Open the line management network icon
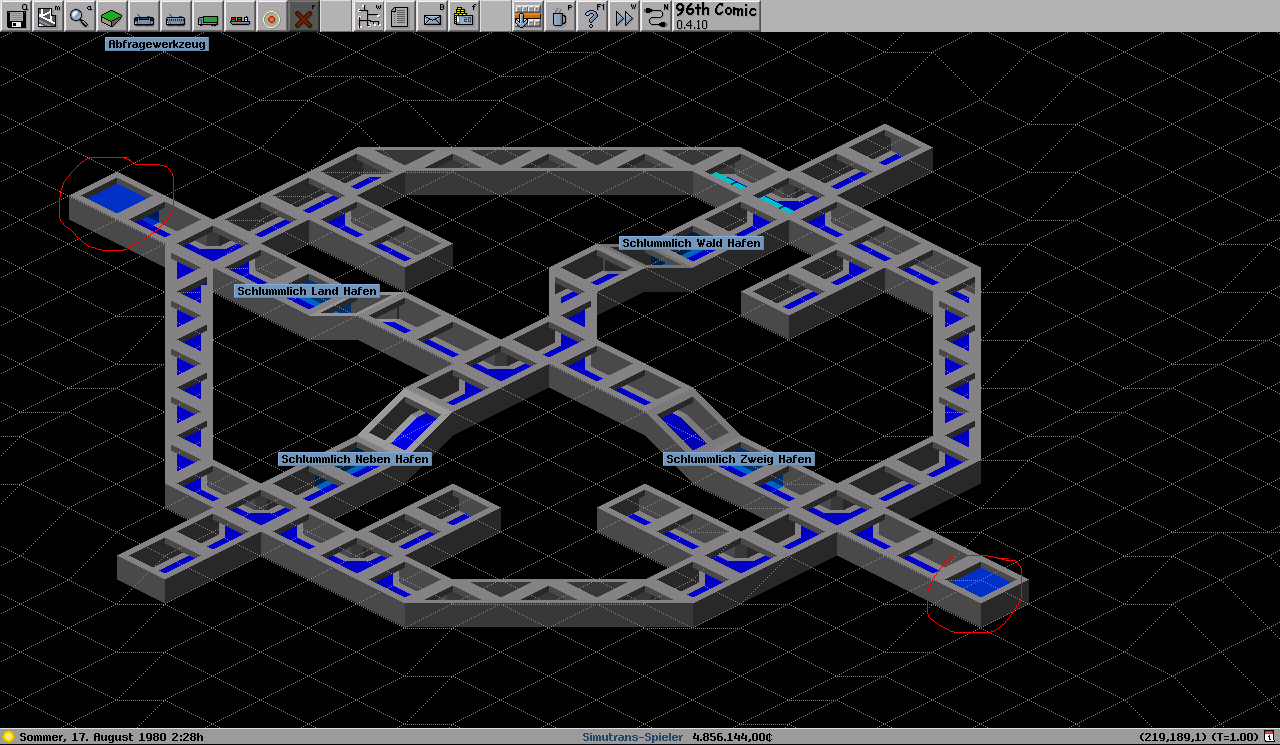This screenshot has height=745, width=1280. coord(368,16)
